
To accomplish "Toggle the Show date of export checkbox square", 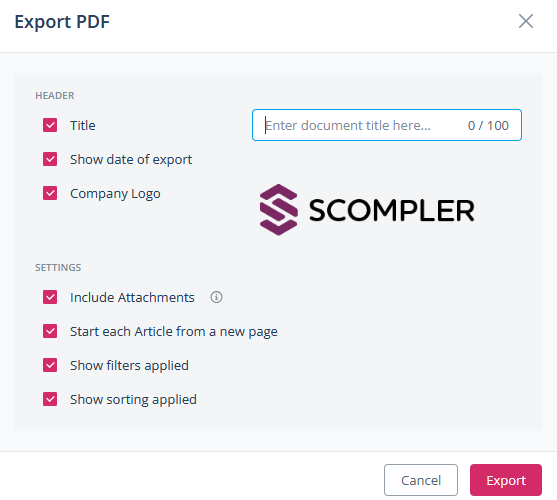I will click(x=50, y=159).
